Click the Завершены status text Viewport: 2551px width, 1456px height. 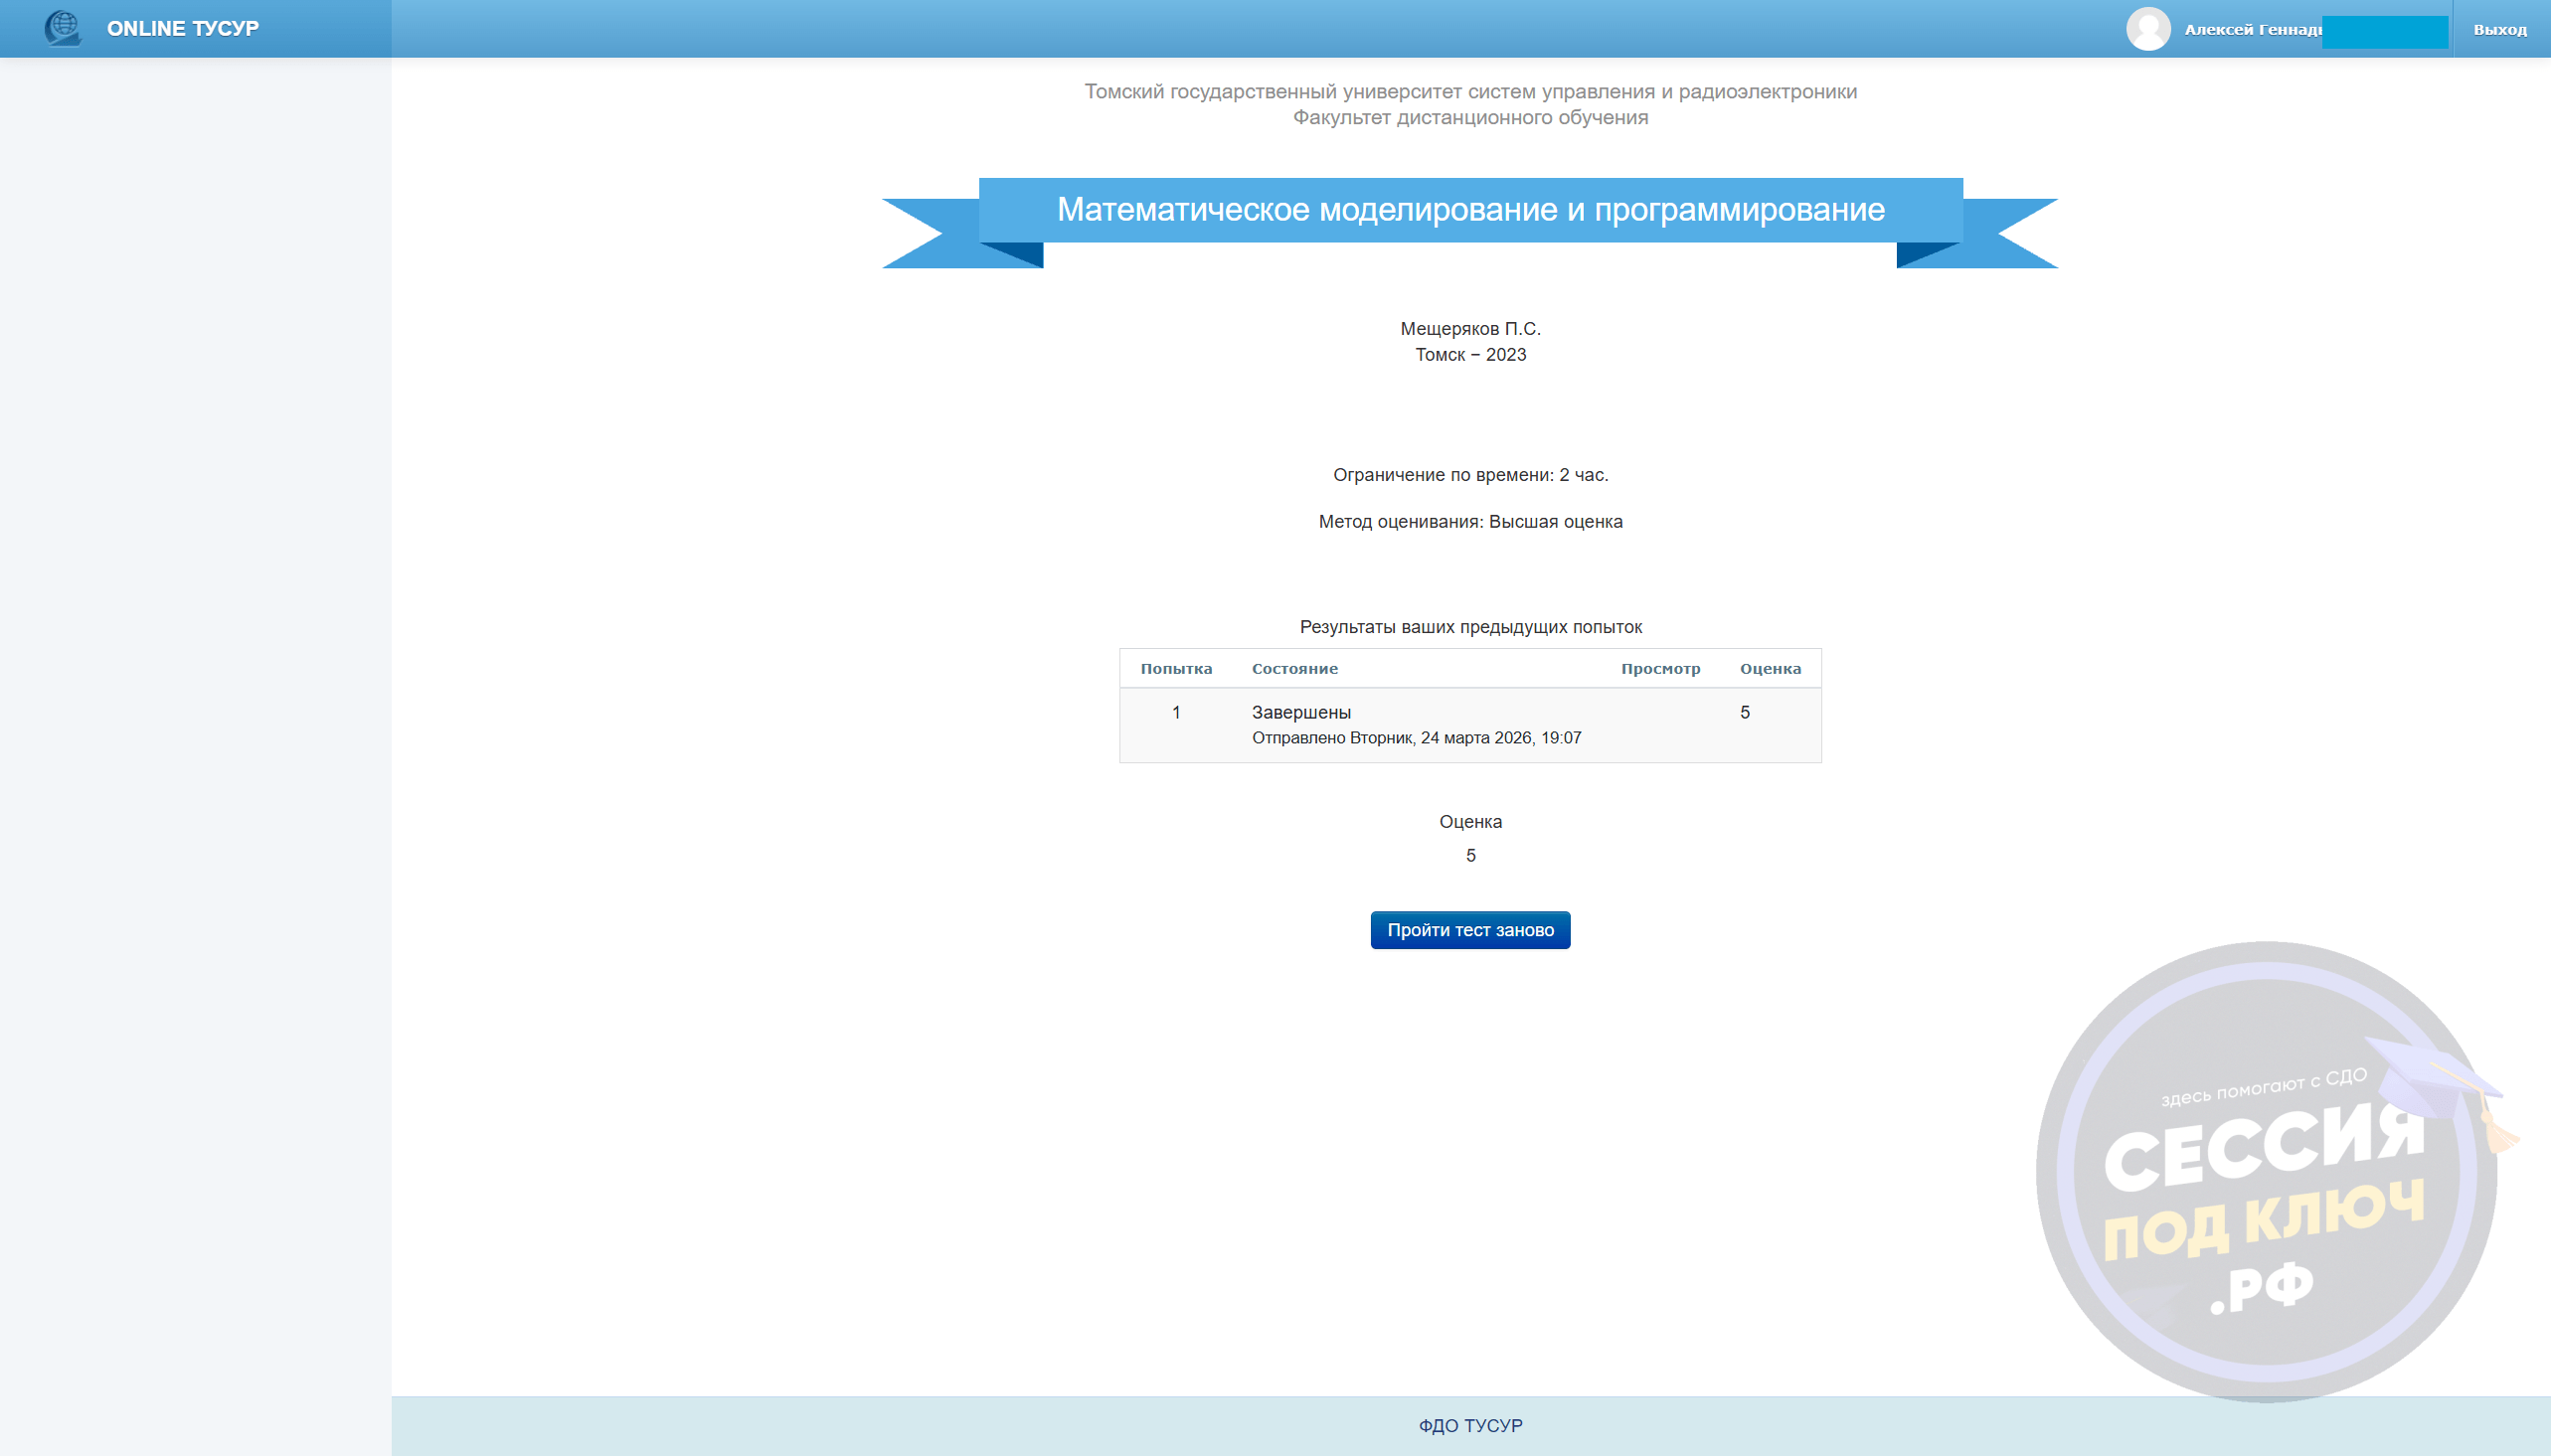pyautogui.click(x=1301, y=712)
